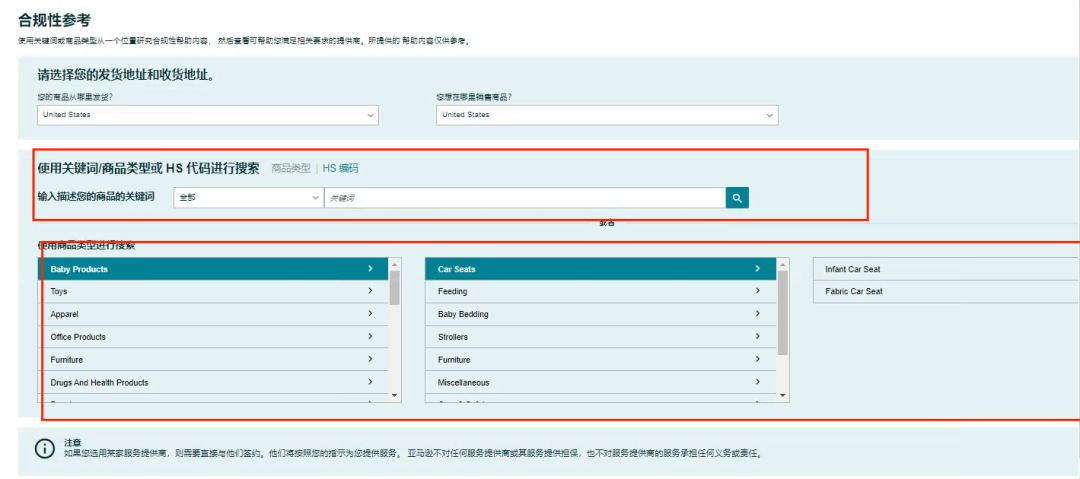Image resolution: width=1080 pixels, height=479 pixels.
Task: Switch to the 商品类型 tab
Action: click(x=291, y=168)
